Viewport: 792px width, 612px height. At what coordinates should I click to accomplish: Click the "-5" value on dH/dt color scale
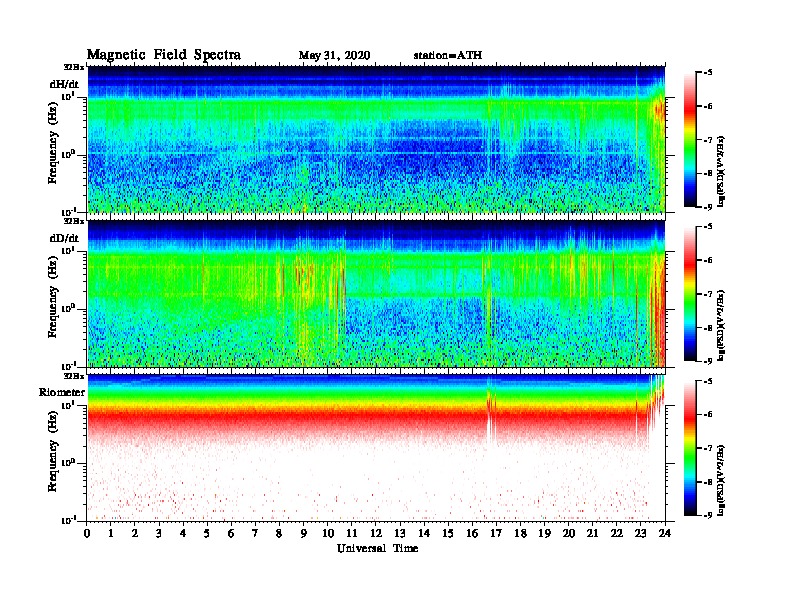click(708, 73)
